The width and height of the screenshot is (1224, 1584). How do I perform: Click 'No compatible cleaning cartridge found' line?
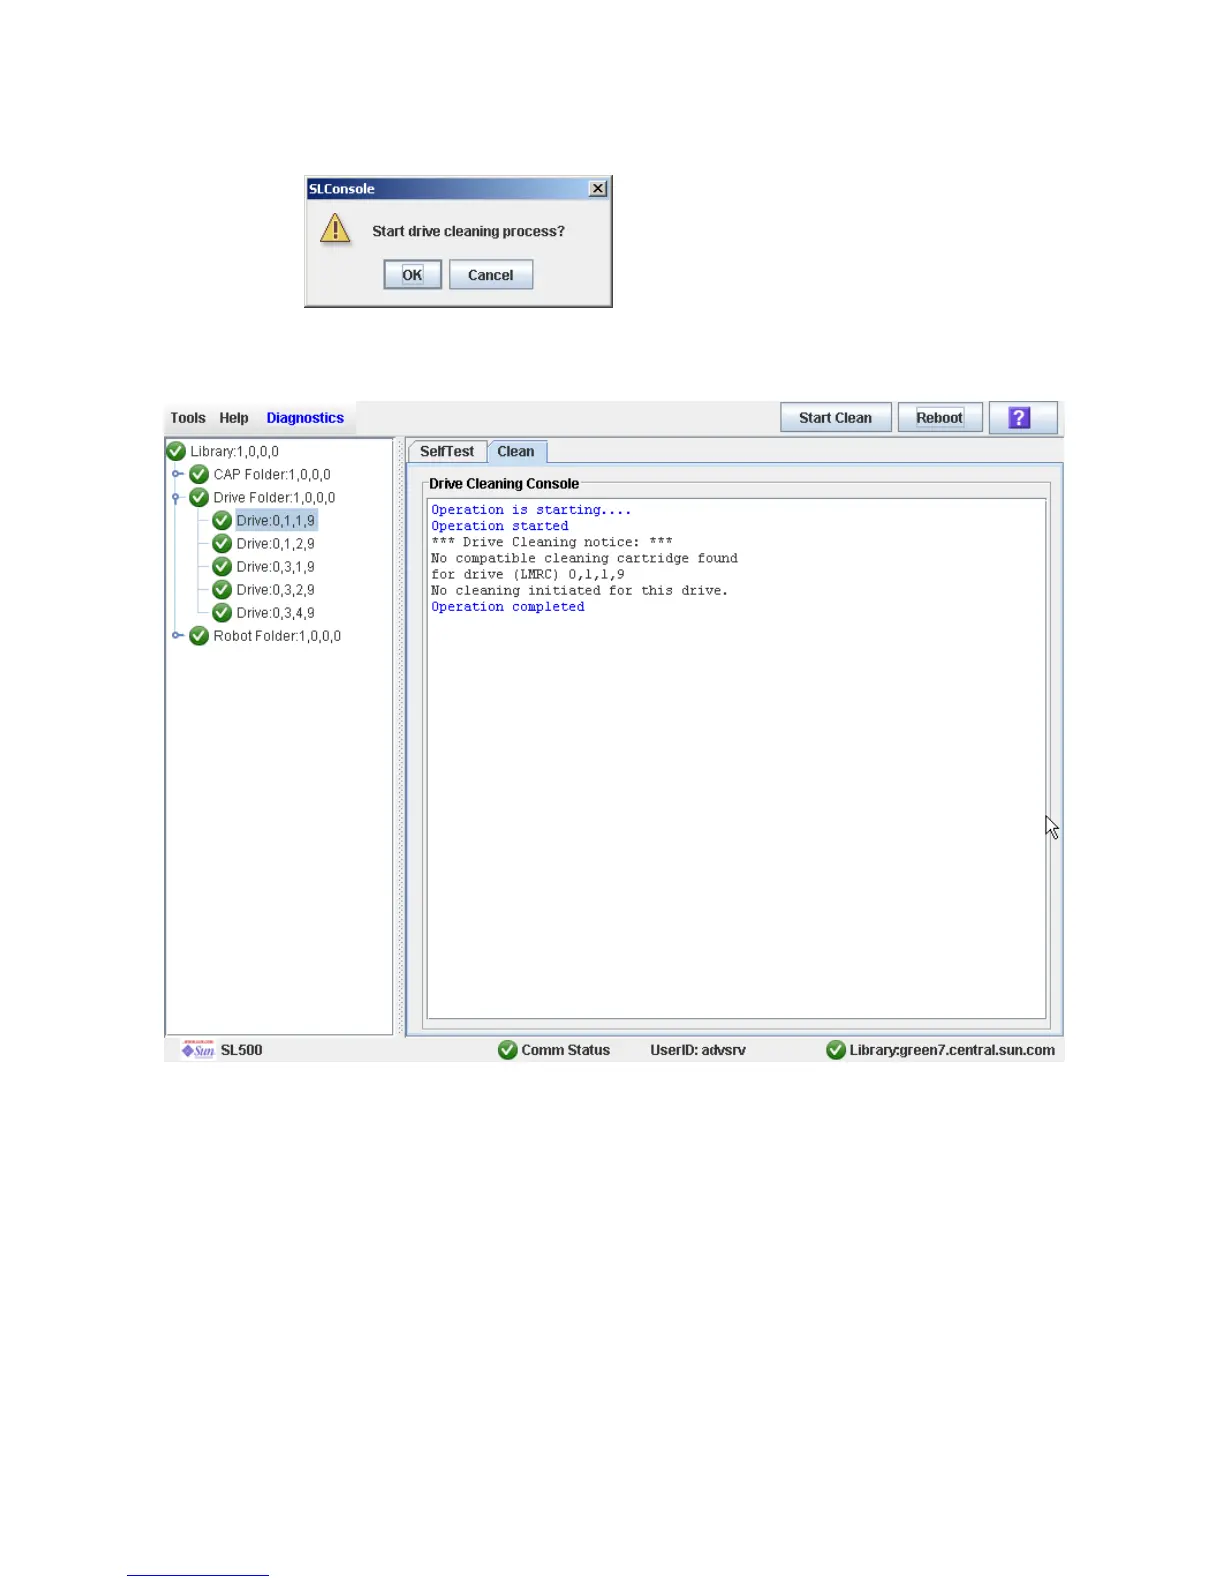(x=584, y=558)
